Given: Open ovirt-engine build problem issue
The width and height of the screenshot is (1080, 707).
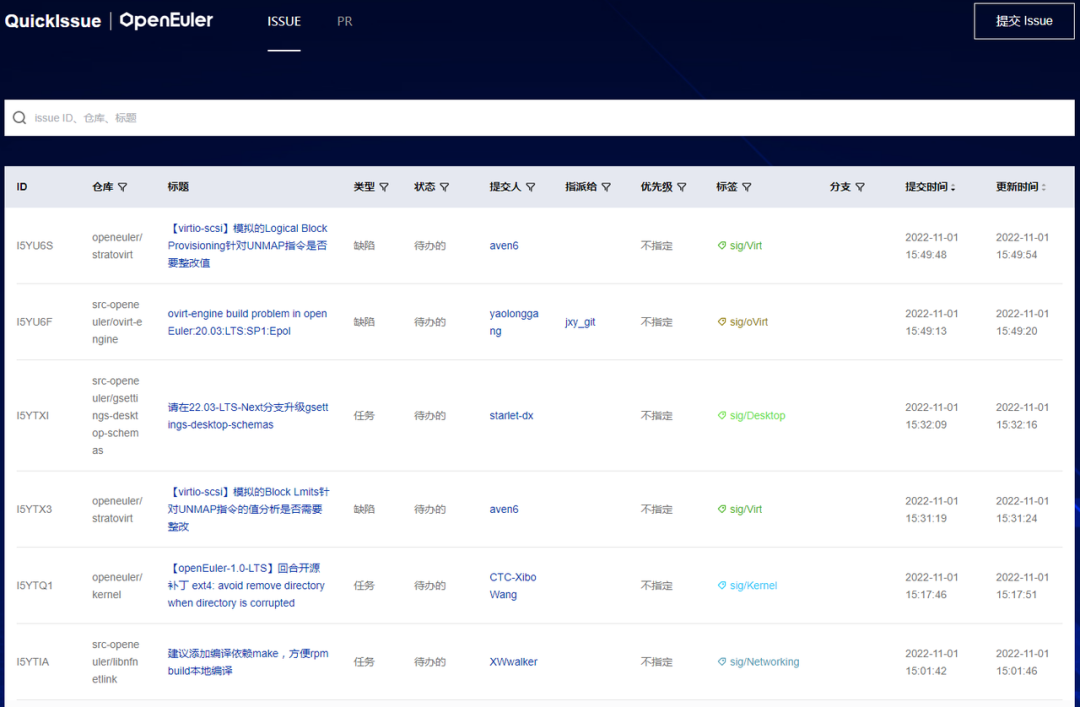Looking at the screenshot, I should (x=247, y=322).
